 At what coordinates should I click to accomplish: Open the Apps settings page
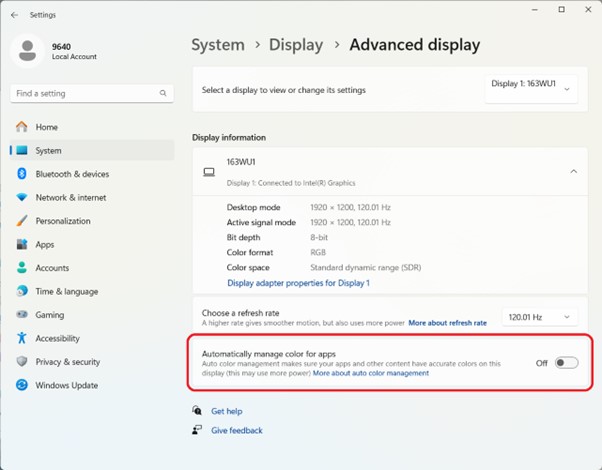click(45, 244)
